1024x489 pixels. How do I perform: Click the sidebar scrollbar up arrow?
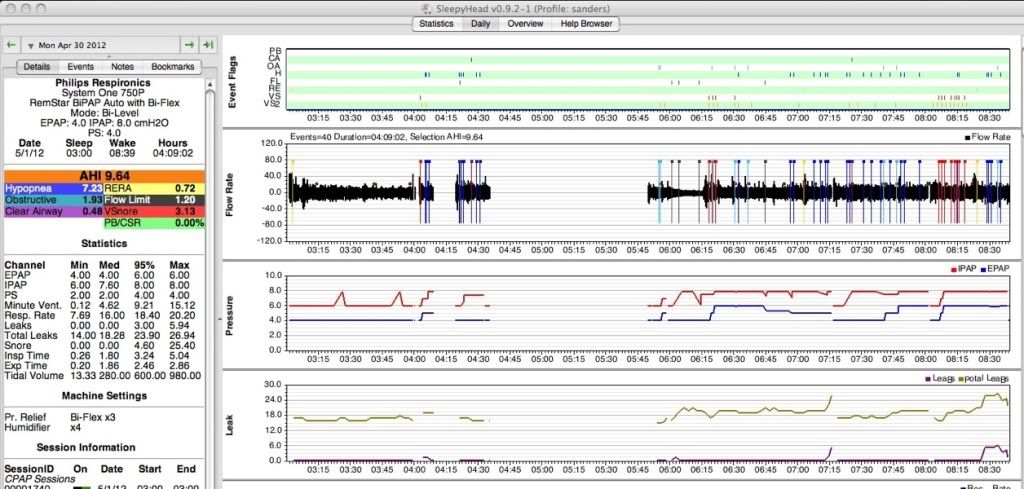tap(210, 85)
